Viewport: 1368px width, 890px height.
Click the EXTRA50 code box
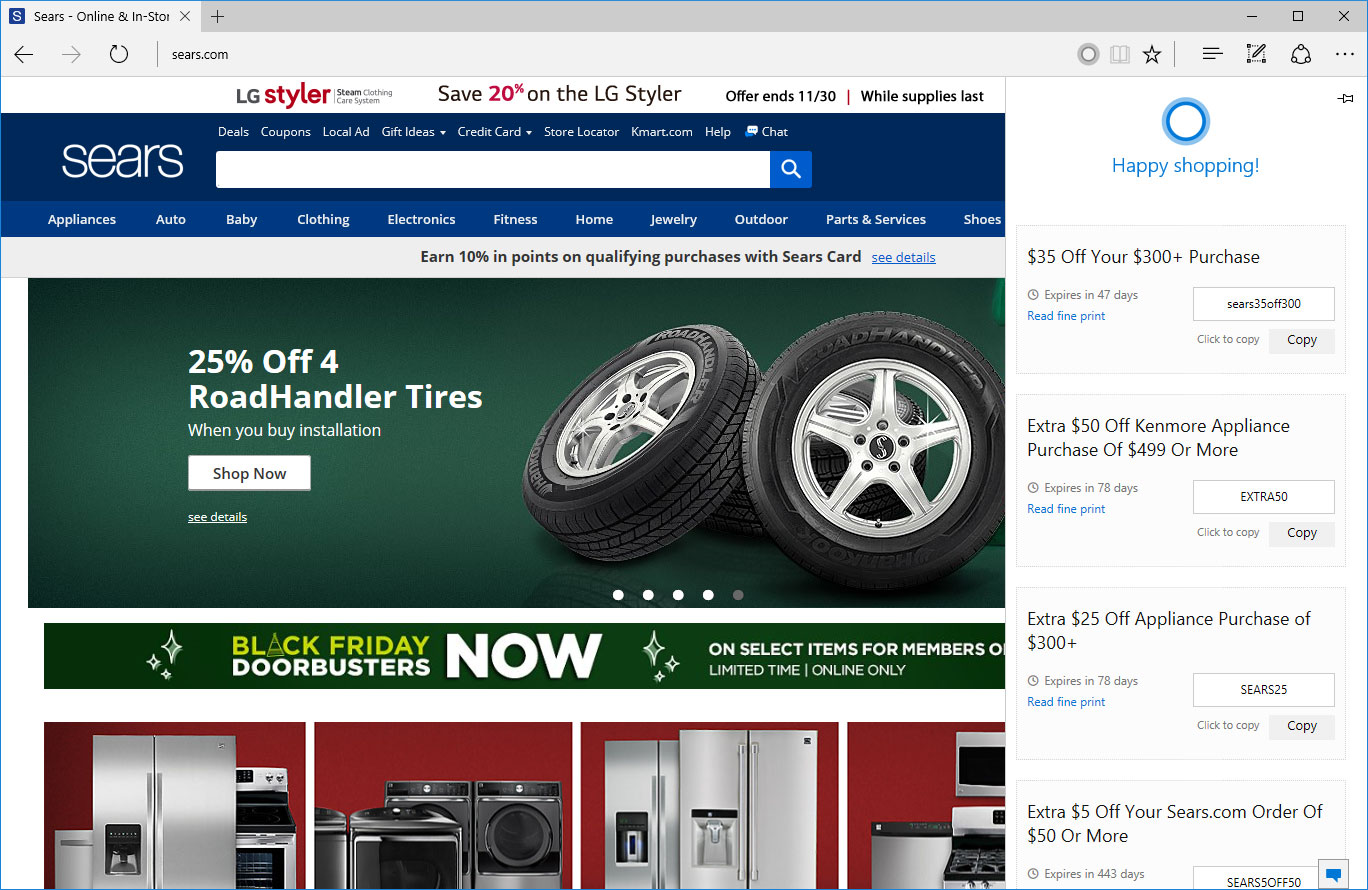point(1264,497)
